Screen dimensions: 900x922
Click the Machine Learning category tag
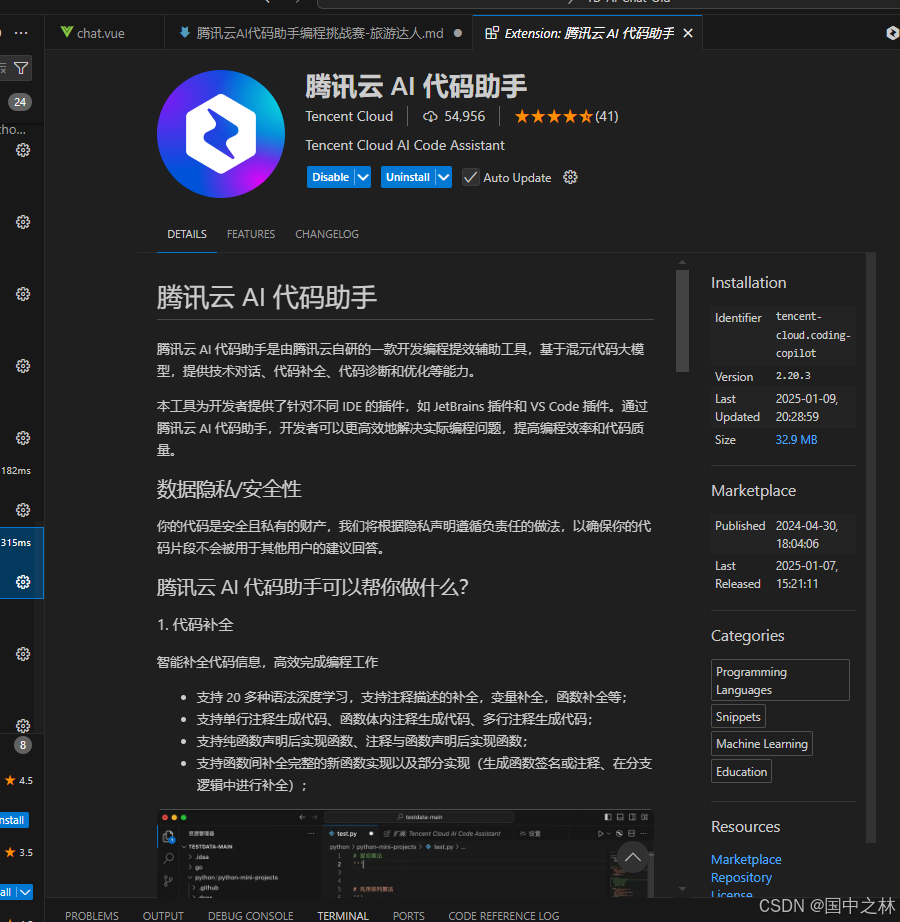click(762, 744)
